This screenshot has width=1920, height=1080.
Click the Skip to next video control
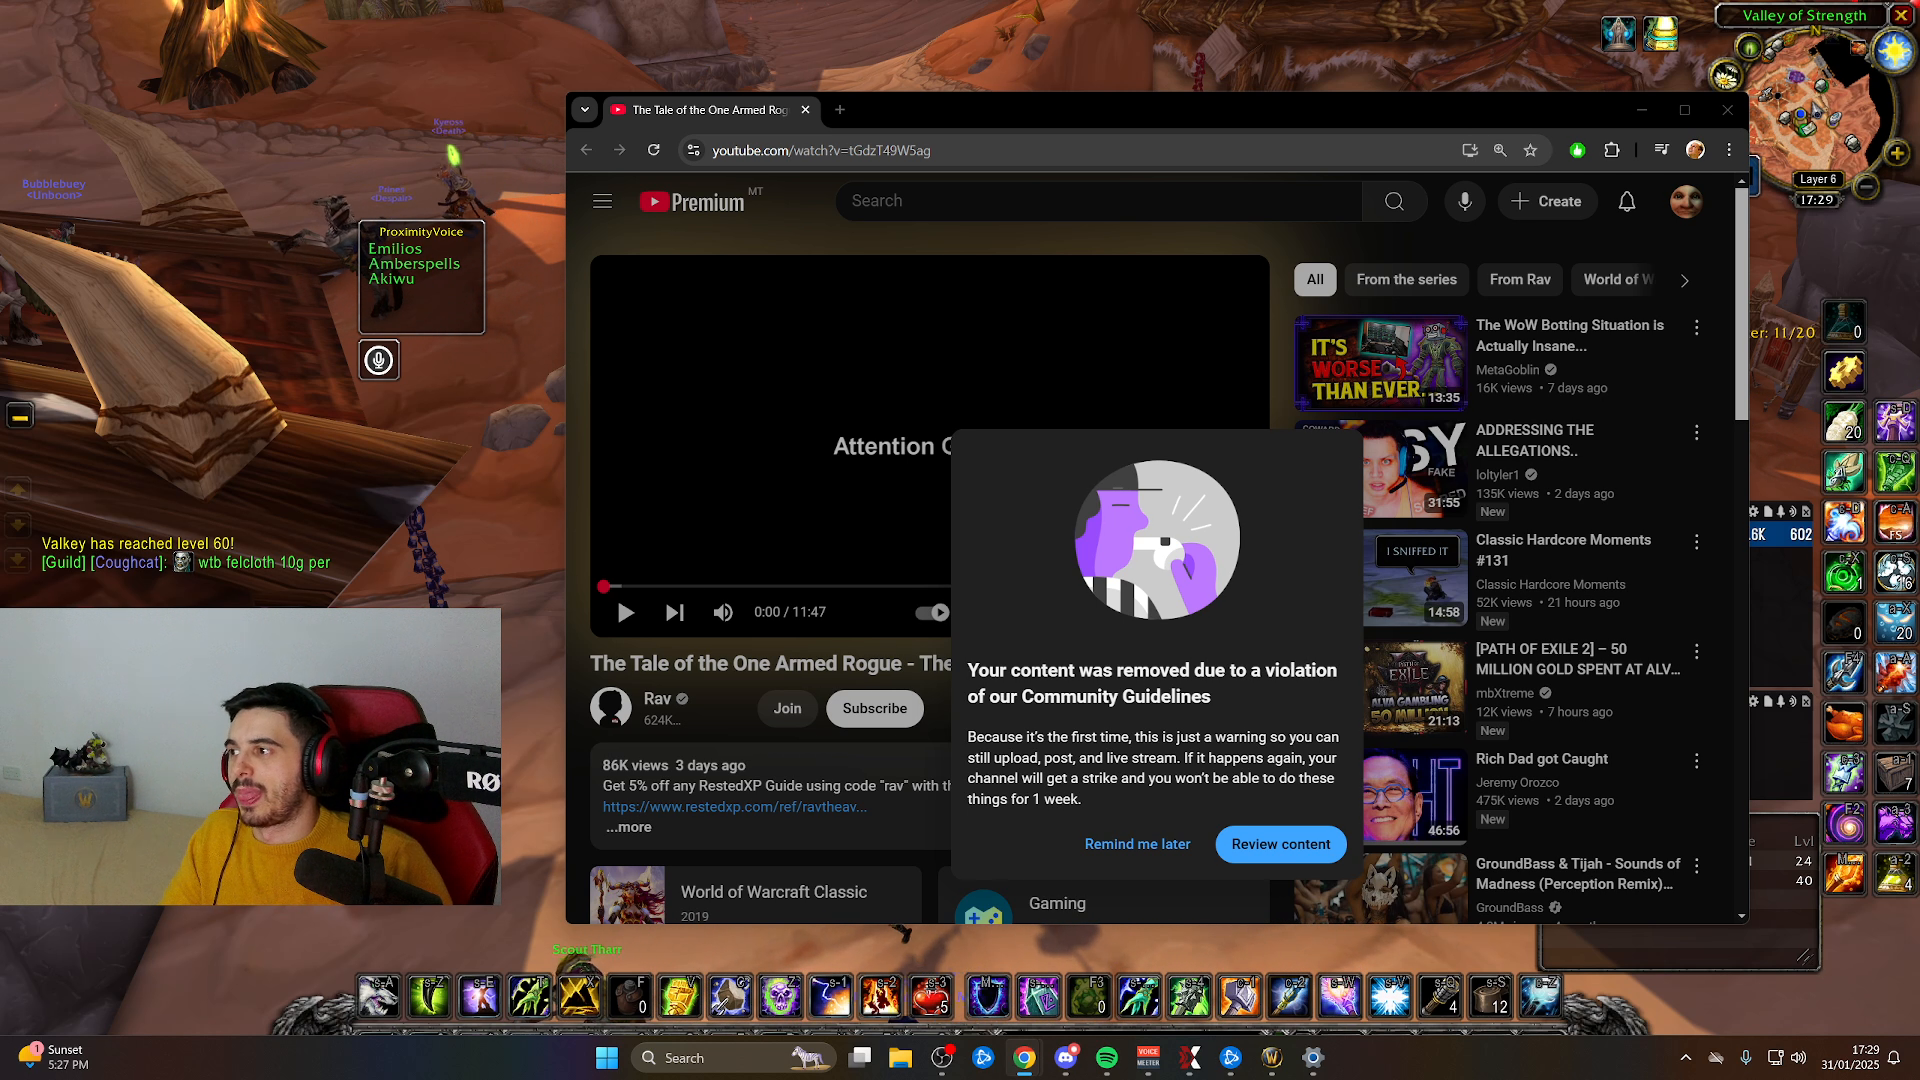coord(675,612)
